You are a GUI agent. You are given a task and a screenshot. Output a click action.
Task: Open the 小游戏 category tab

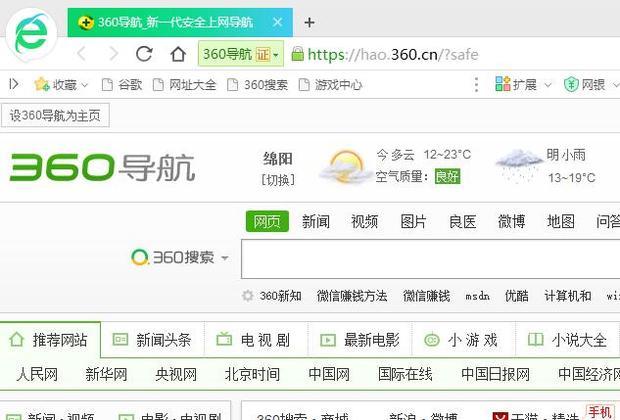[x=461, y=340]
